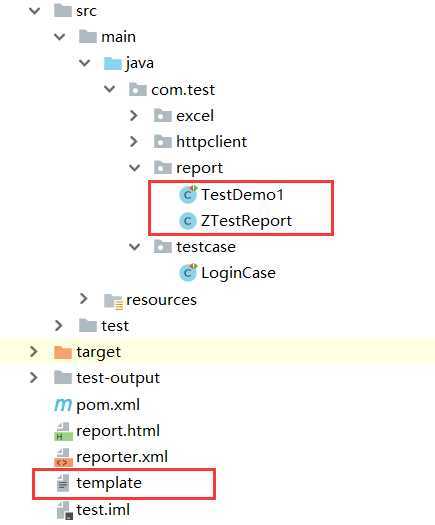The image size is (435, 525).
Task: Collapse the src folder
Action: click(x=34, y=11)
